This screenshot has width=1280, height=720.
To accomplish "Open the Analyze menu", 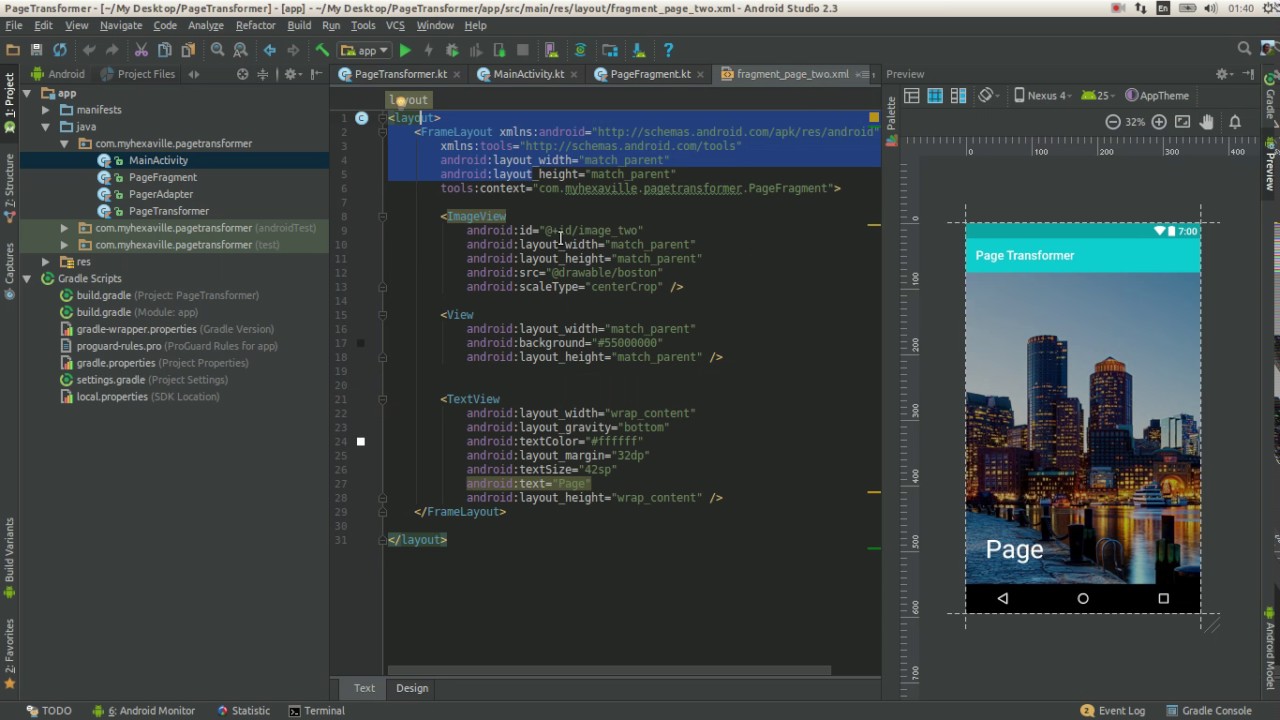I will 205,25.
